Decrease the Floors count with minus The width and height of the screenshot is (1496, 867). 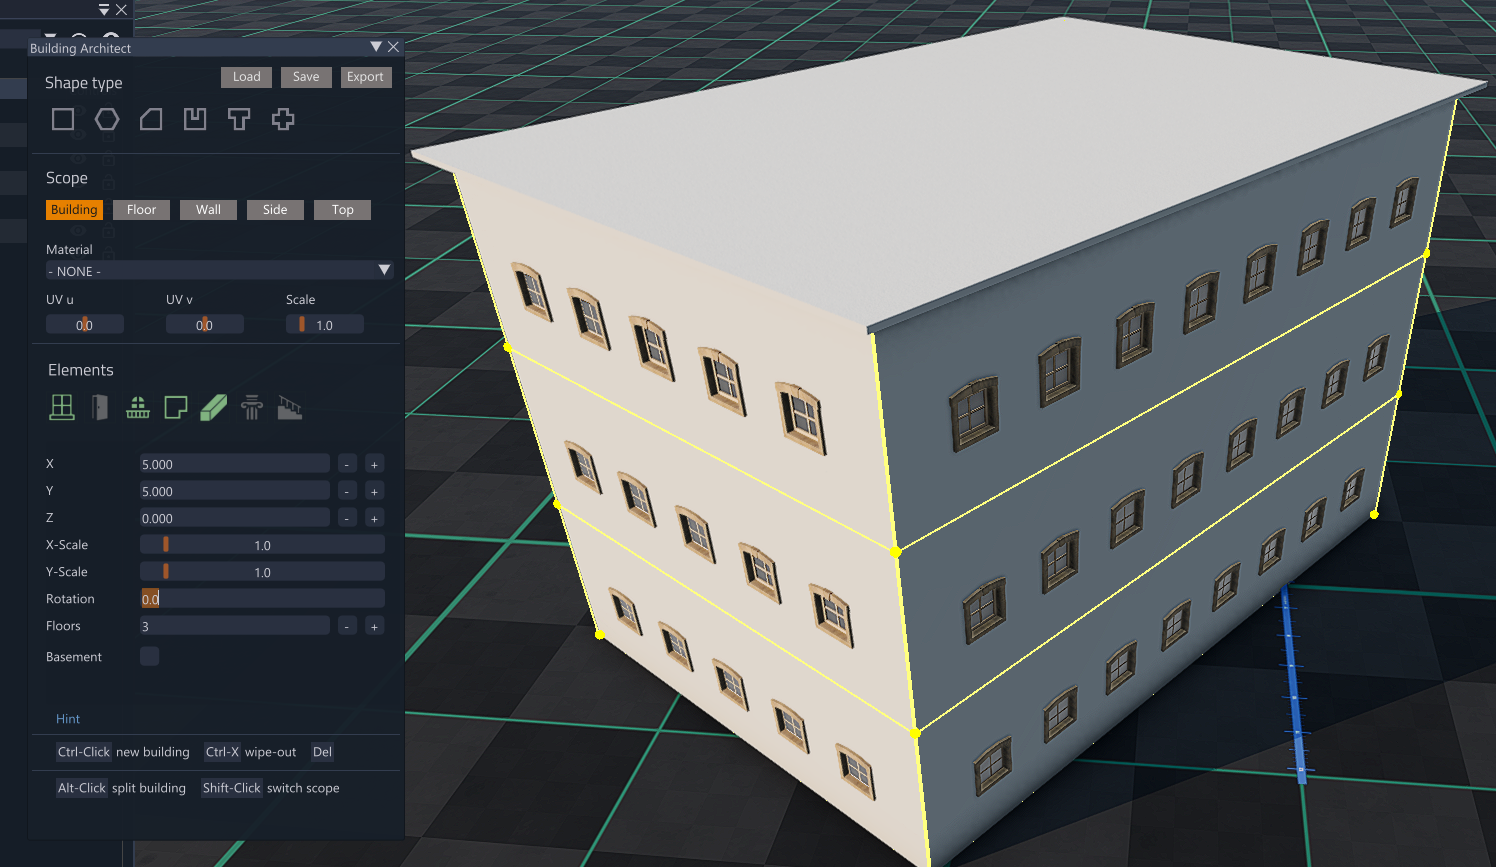(x=347, y=626)
